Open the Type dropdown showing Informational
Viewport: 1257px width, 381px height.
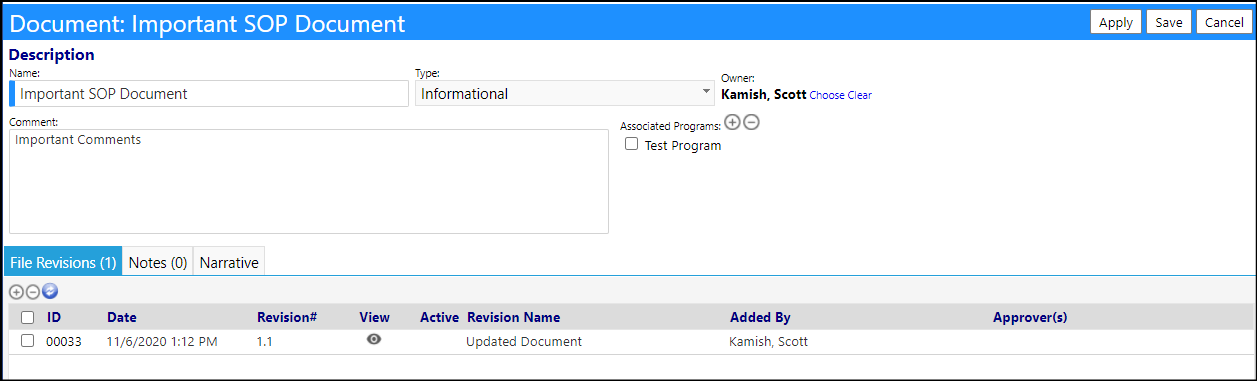click(564, 93)
